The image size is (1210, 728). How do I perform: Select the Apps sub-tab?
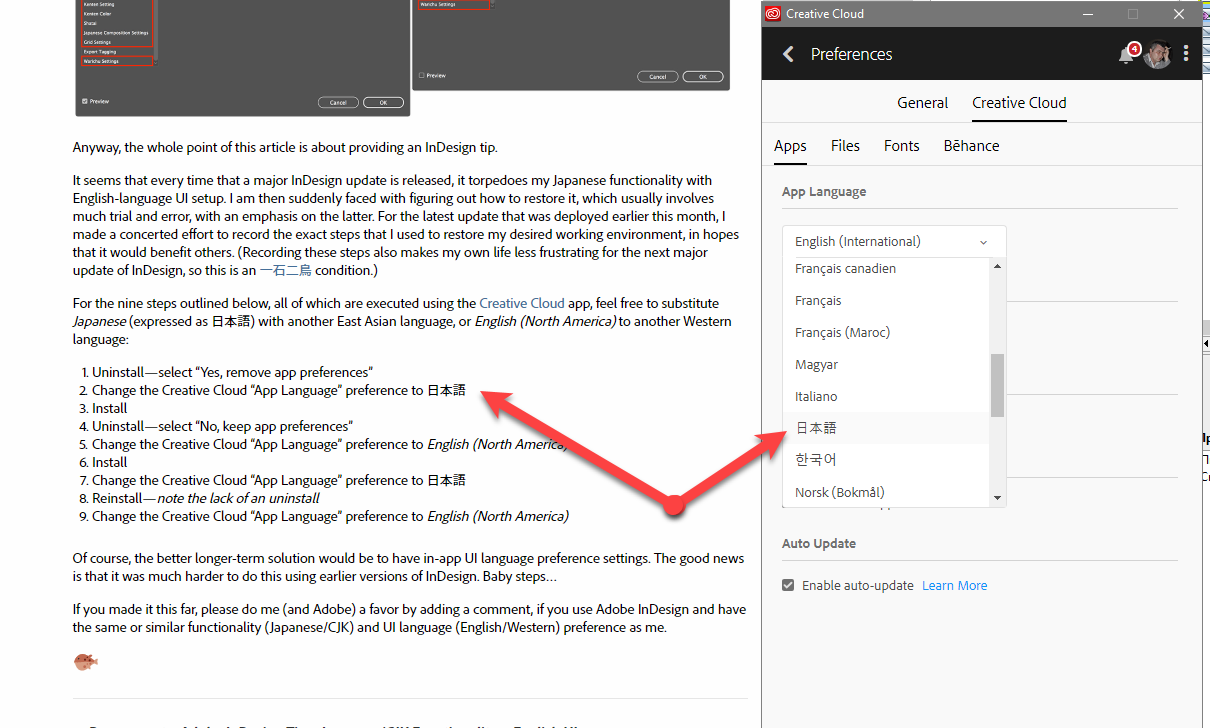point(790,145)
